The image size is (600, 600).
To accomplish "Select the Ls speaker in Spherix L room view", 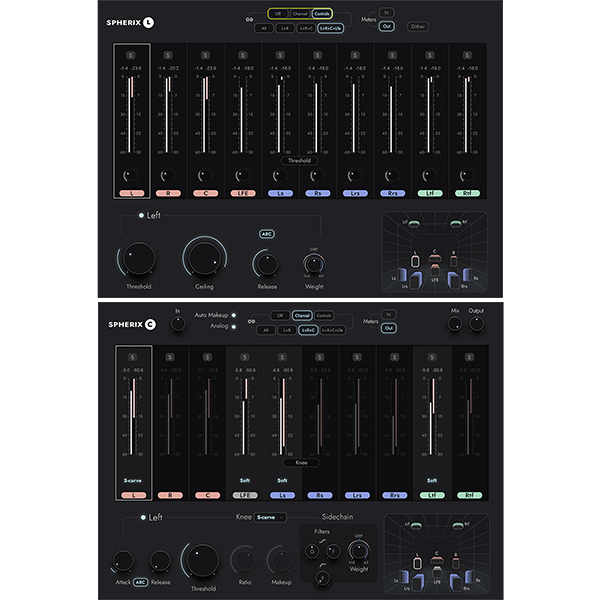I will point(402,275).
